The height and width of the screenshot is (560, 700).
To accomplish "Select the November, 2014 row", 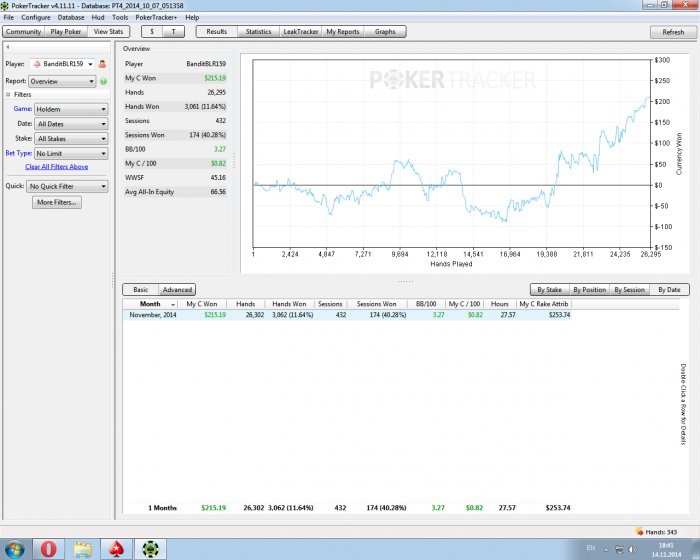I will (347, 315).
